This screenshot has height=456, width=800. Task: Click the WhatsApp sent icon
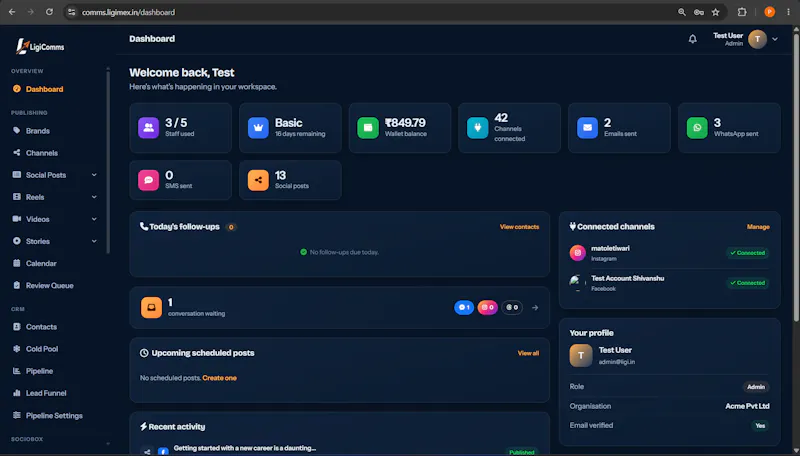697,128
